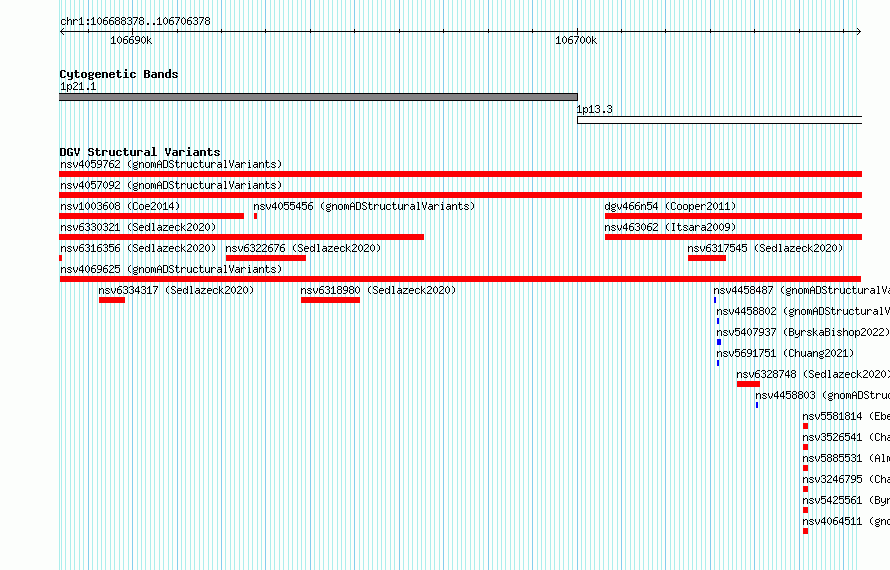890x570 pixels.
Task: Open the nsv5885531 variant label
Action: coord(846,458)
